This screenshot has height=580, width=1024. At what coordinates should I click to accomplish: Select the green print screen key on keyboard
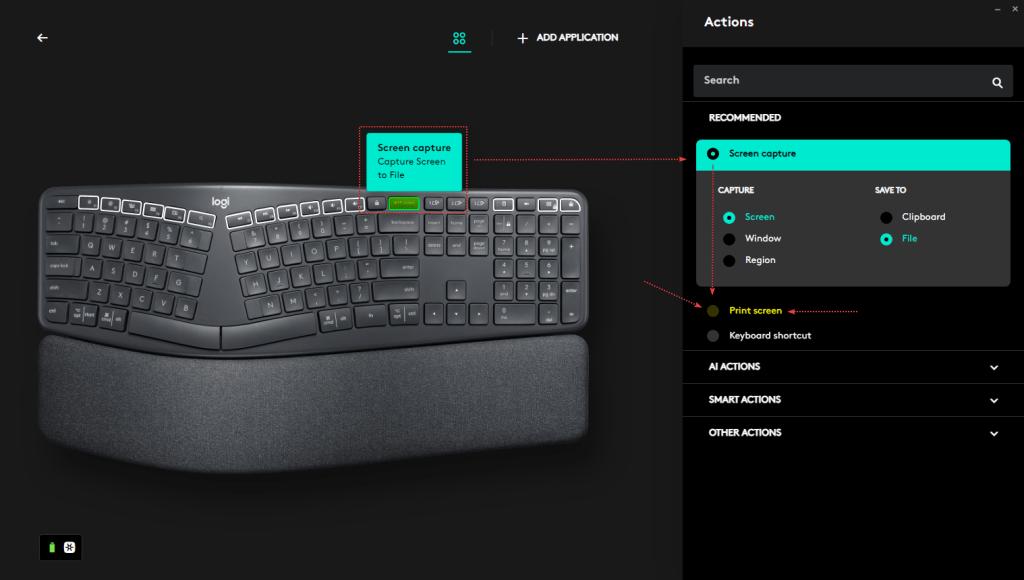404,203
